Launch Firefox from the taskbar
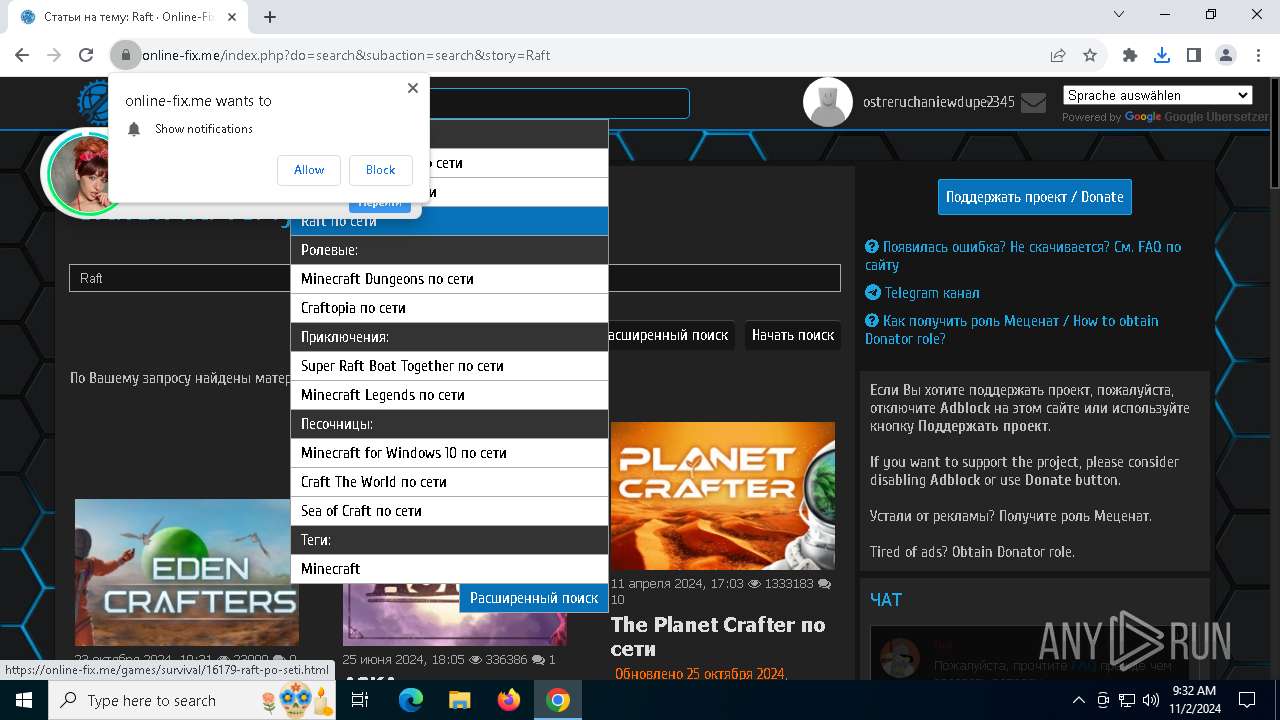This screenshot has width=1280, height=720. (x=509, y=700)
